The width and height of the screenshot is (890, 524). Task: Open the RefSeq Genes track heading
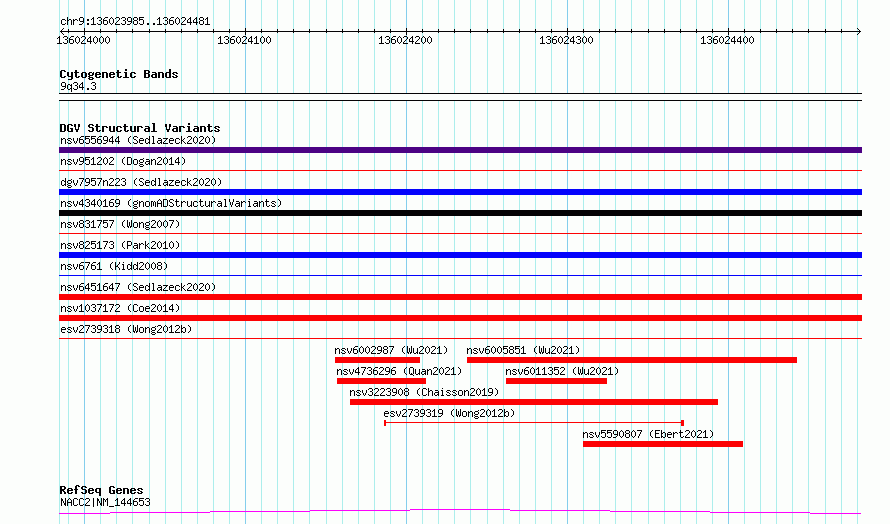pos(101,490)
